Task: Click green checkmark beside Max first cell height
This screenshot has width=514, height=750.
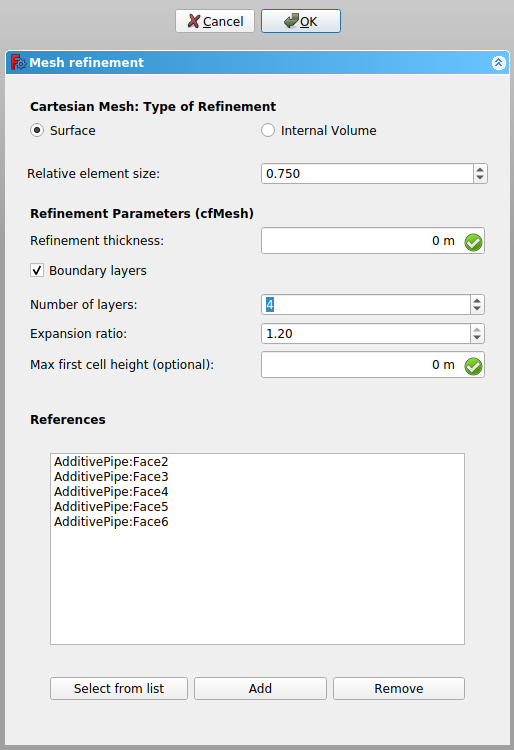Action: point(473,367)
